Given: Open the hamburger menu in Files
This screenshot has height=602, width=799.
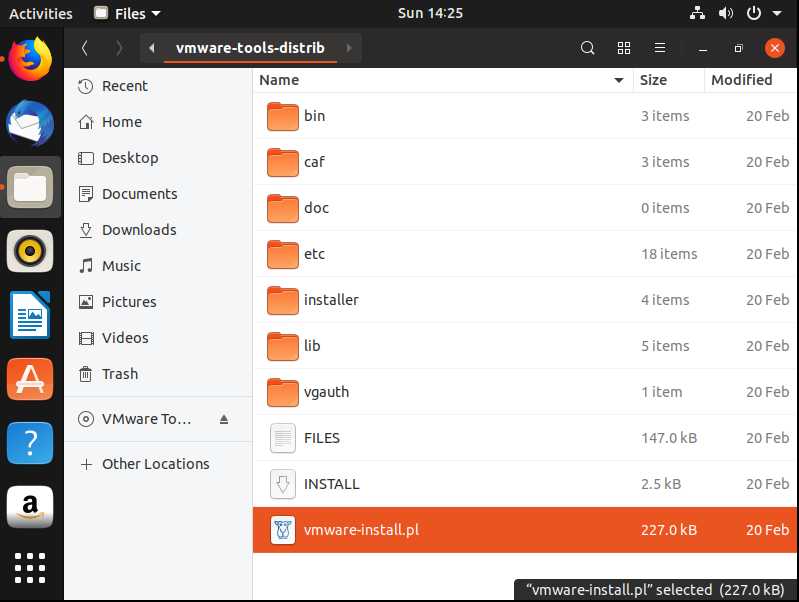Looking at the screenshot, I should [660, 48].
